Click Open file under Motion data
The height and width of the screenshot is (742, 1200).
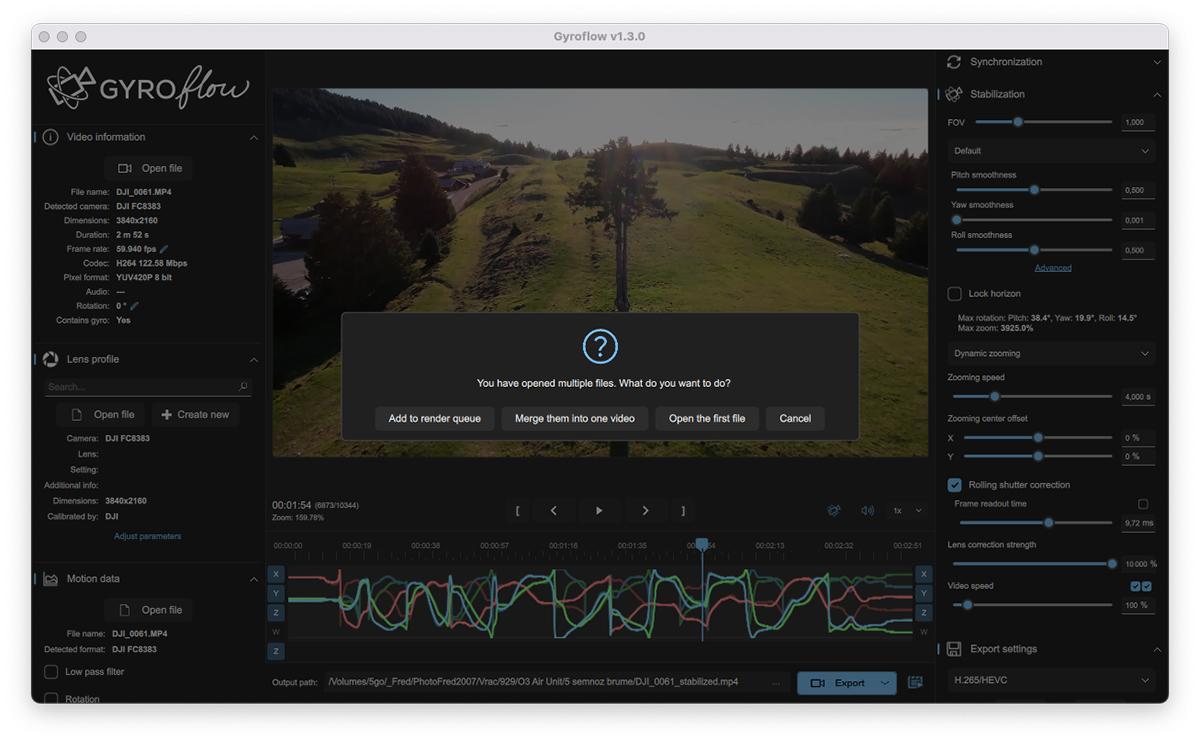pyautogui.click(x=149, y=610)
